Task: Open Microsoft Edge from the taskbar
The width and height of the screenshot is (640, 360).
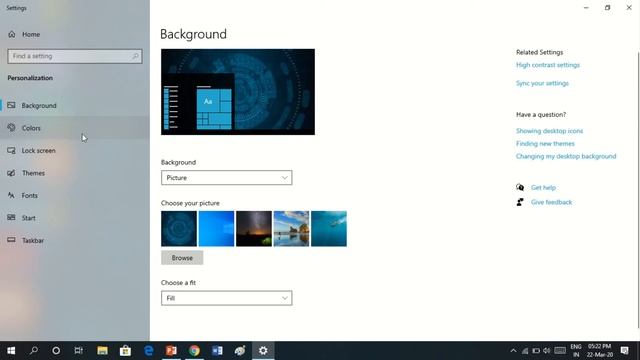Action: click(x=149, y=351)
